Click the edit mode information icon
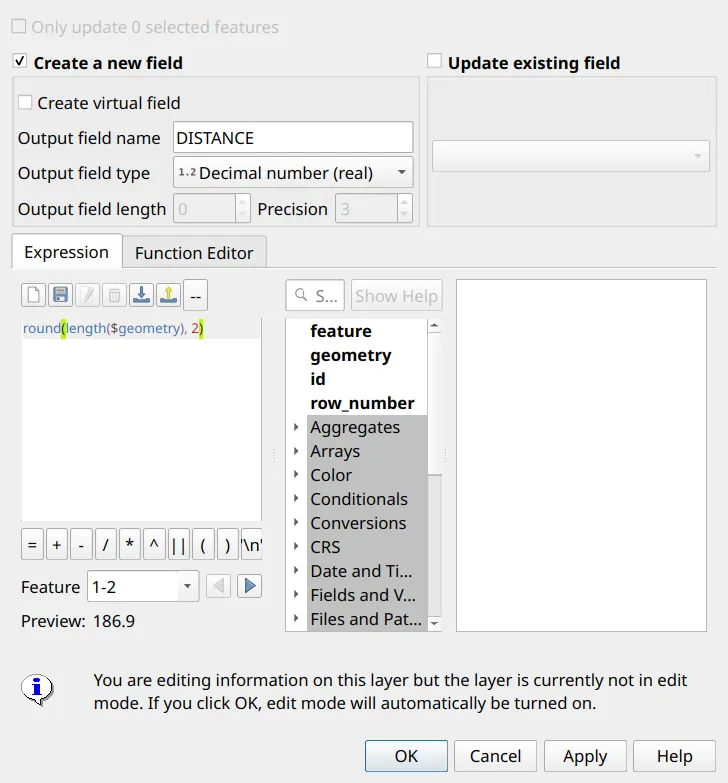 37,690
